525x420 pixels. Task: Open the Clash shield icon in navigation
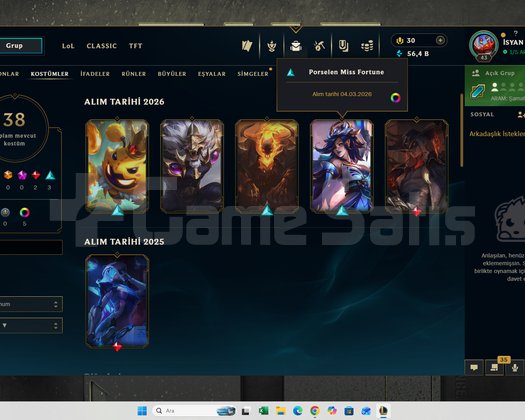(343, 46)
